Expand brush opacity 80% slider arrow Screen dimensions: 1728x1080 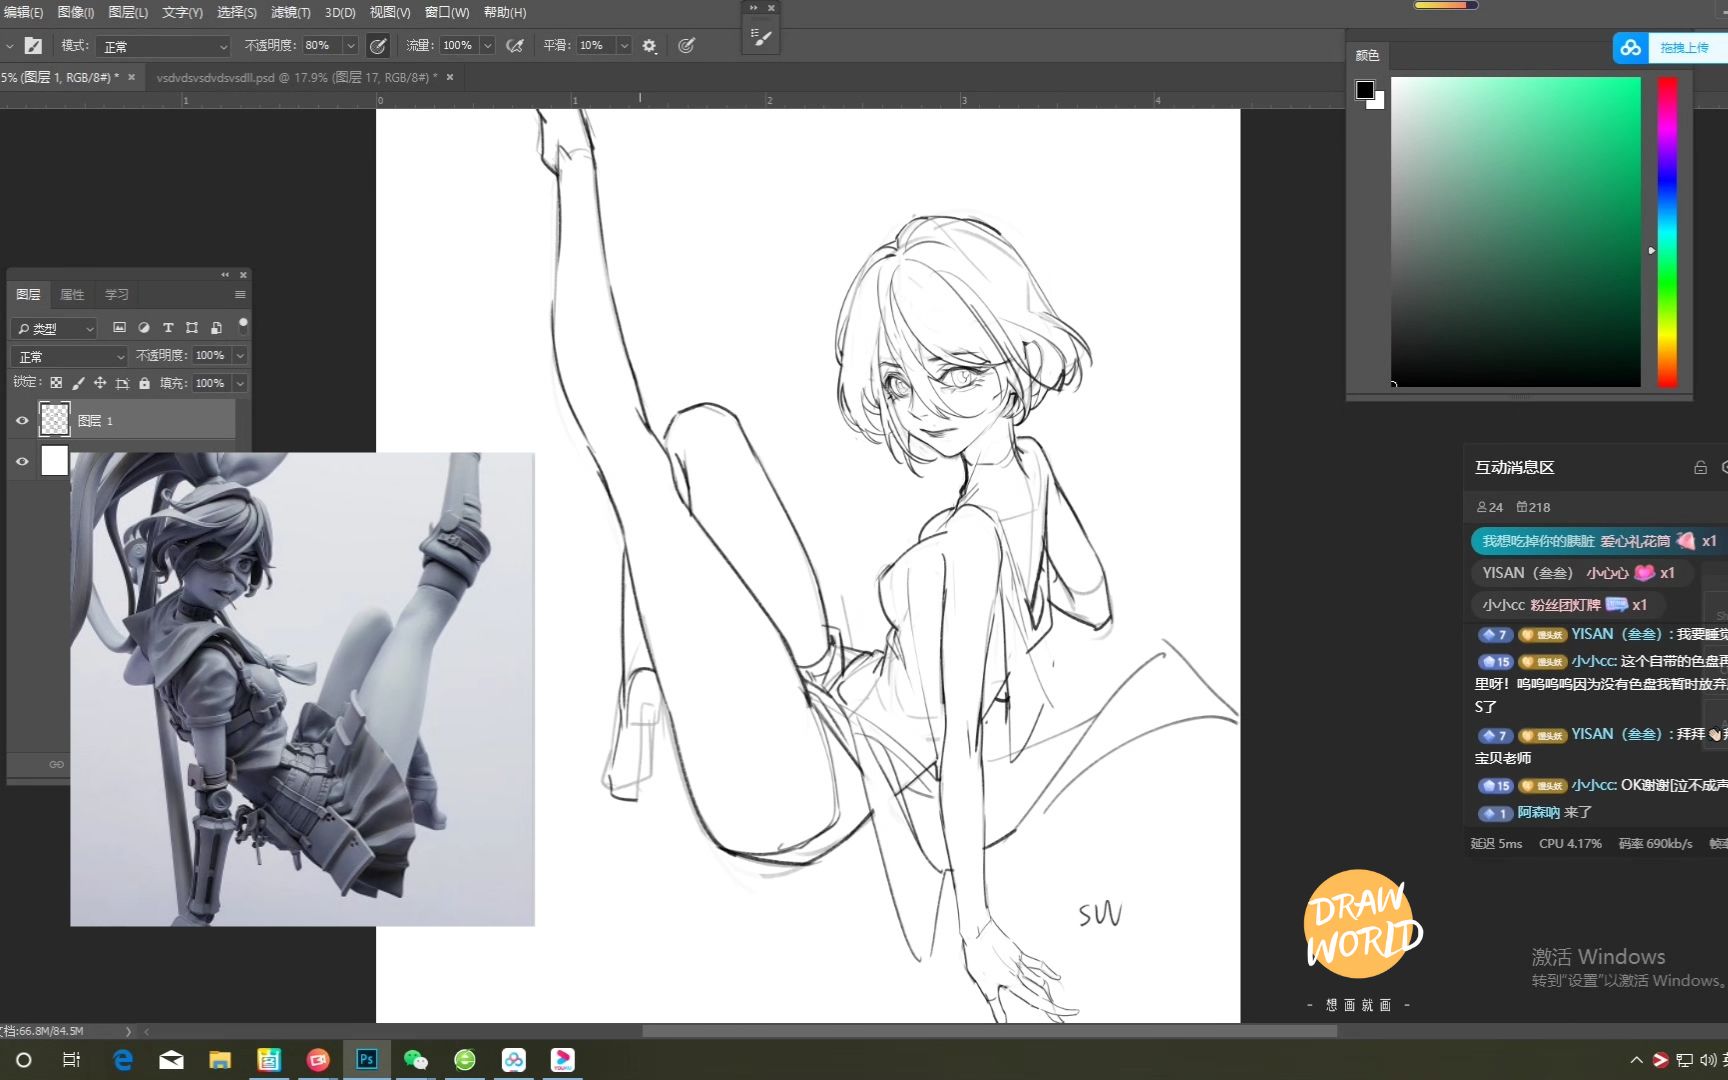(x=350, y=45)
